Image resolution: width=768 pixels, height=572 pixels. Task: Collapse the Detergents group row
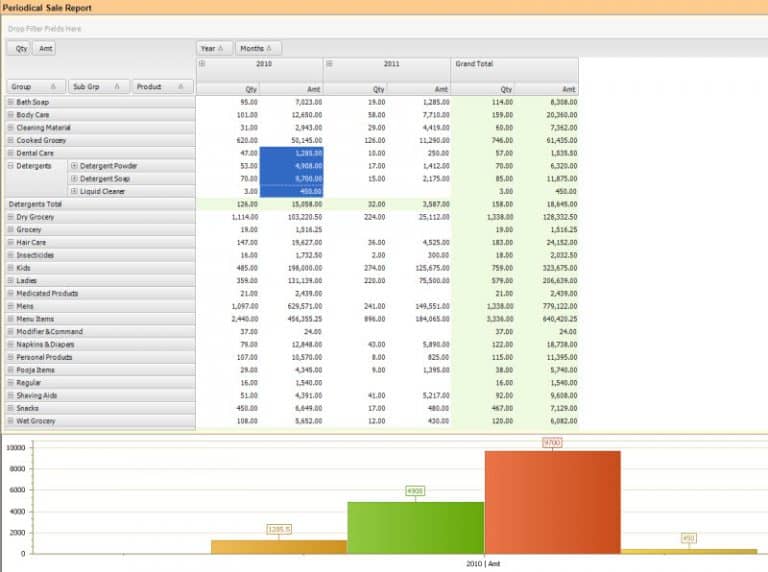pos(11,166)
